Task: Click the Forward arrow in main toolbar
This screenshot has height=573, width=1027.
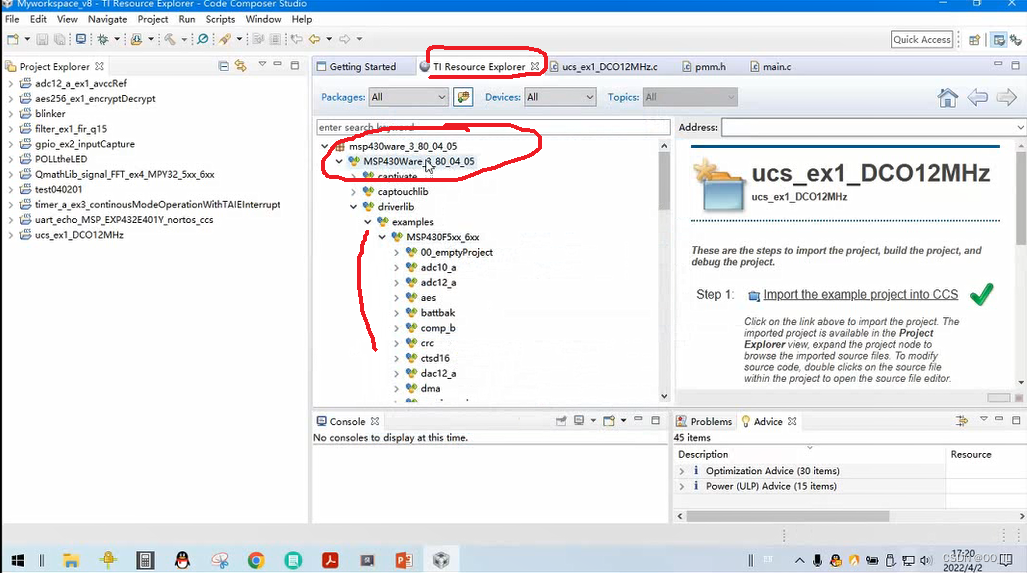Action: [x=345, y=39]
